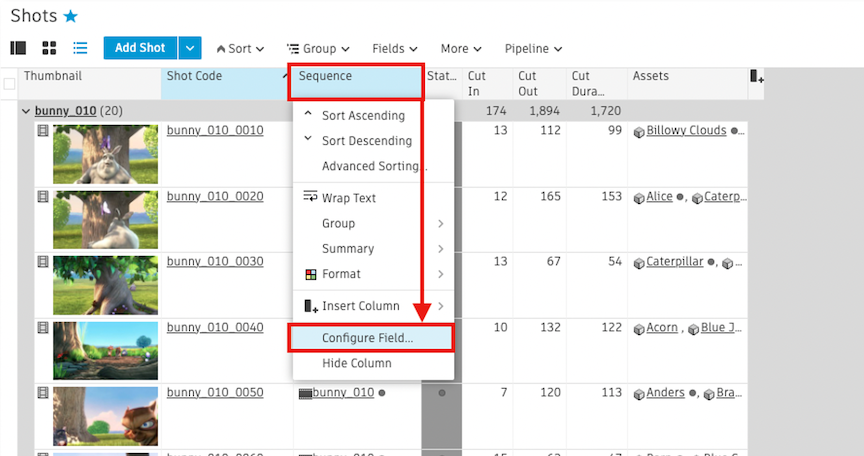Click the Assets column header
The width and height of the screenshot is (864, 456).
(688, 84)
